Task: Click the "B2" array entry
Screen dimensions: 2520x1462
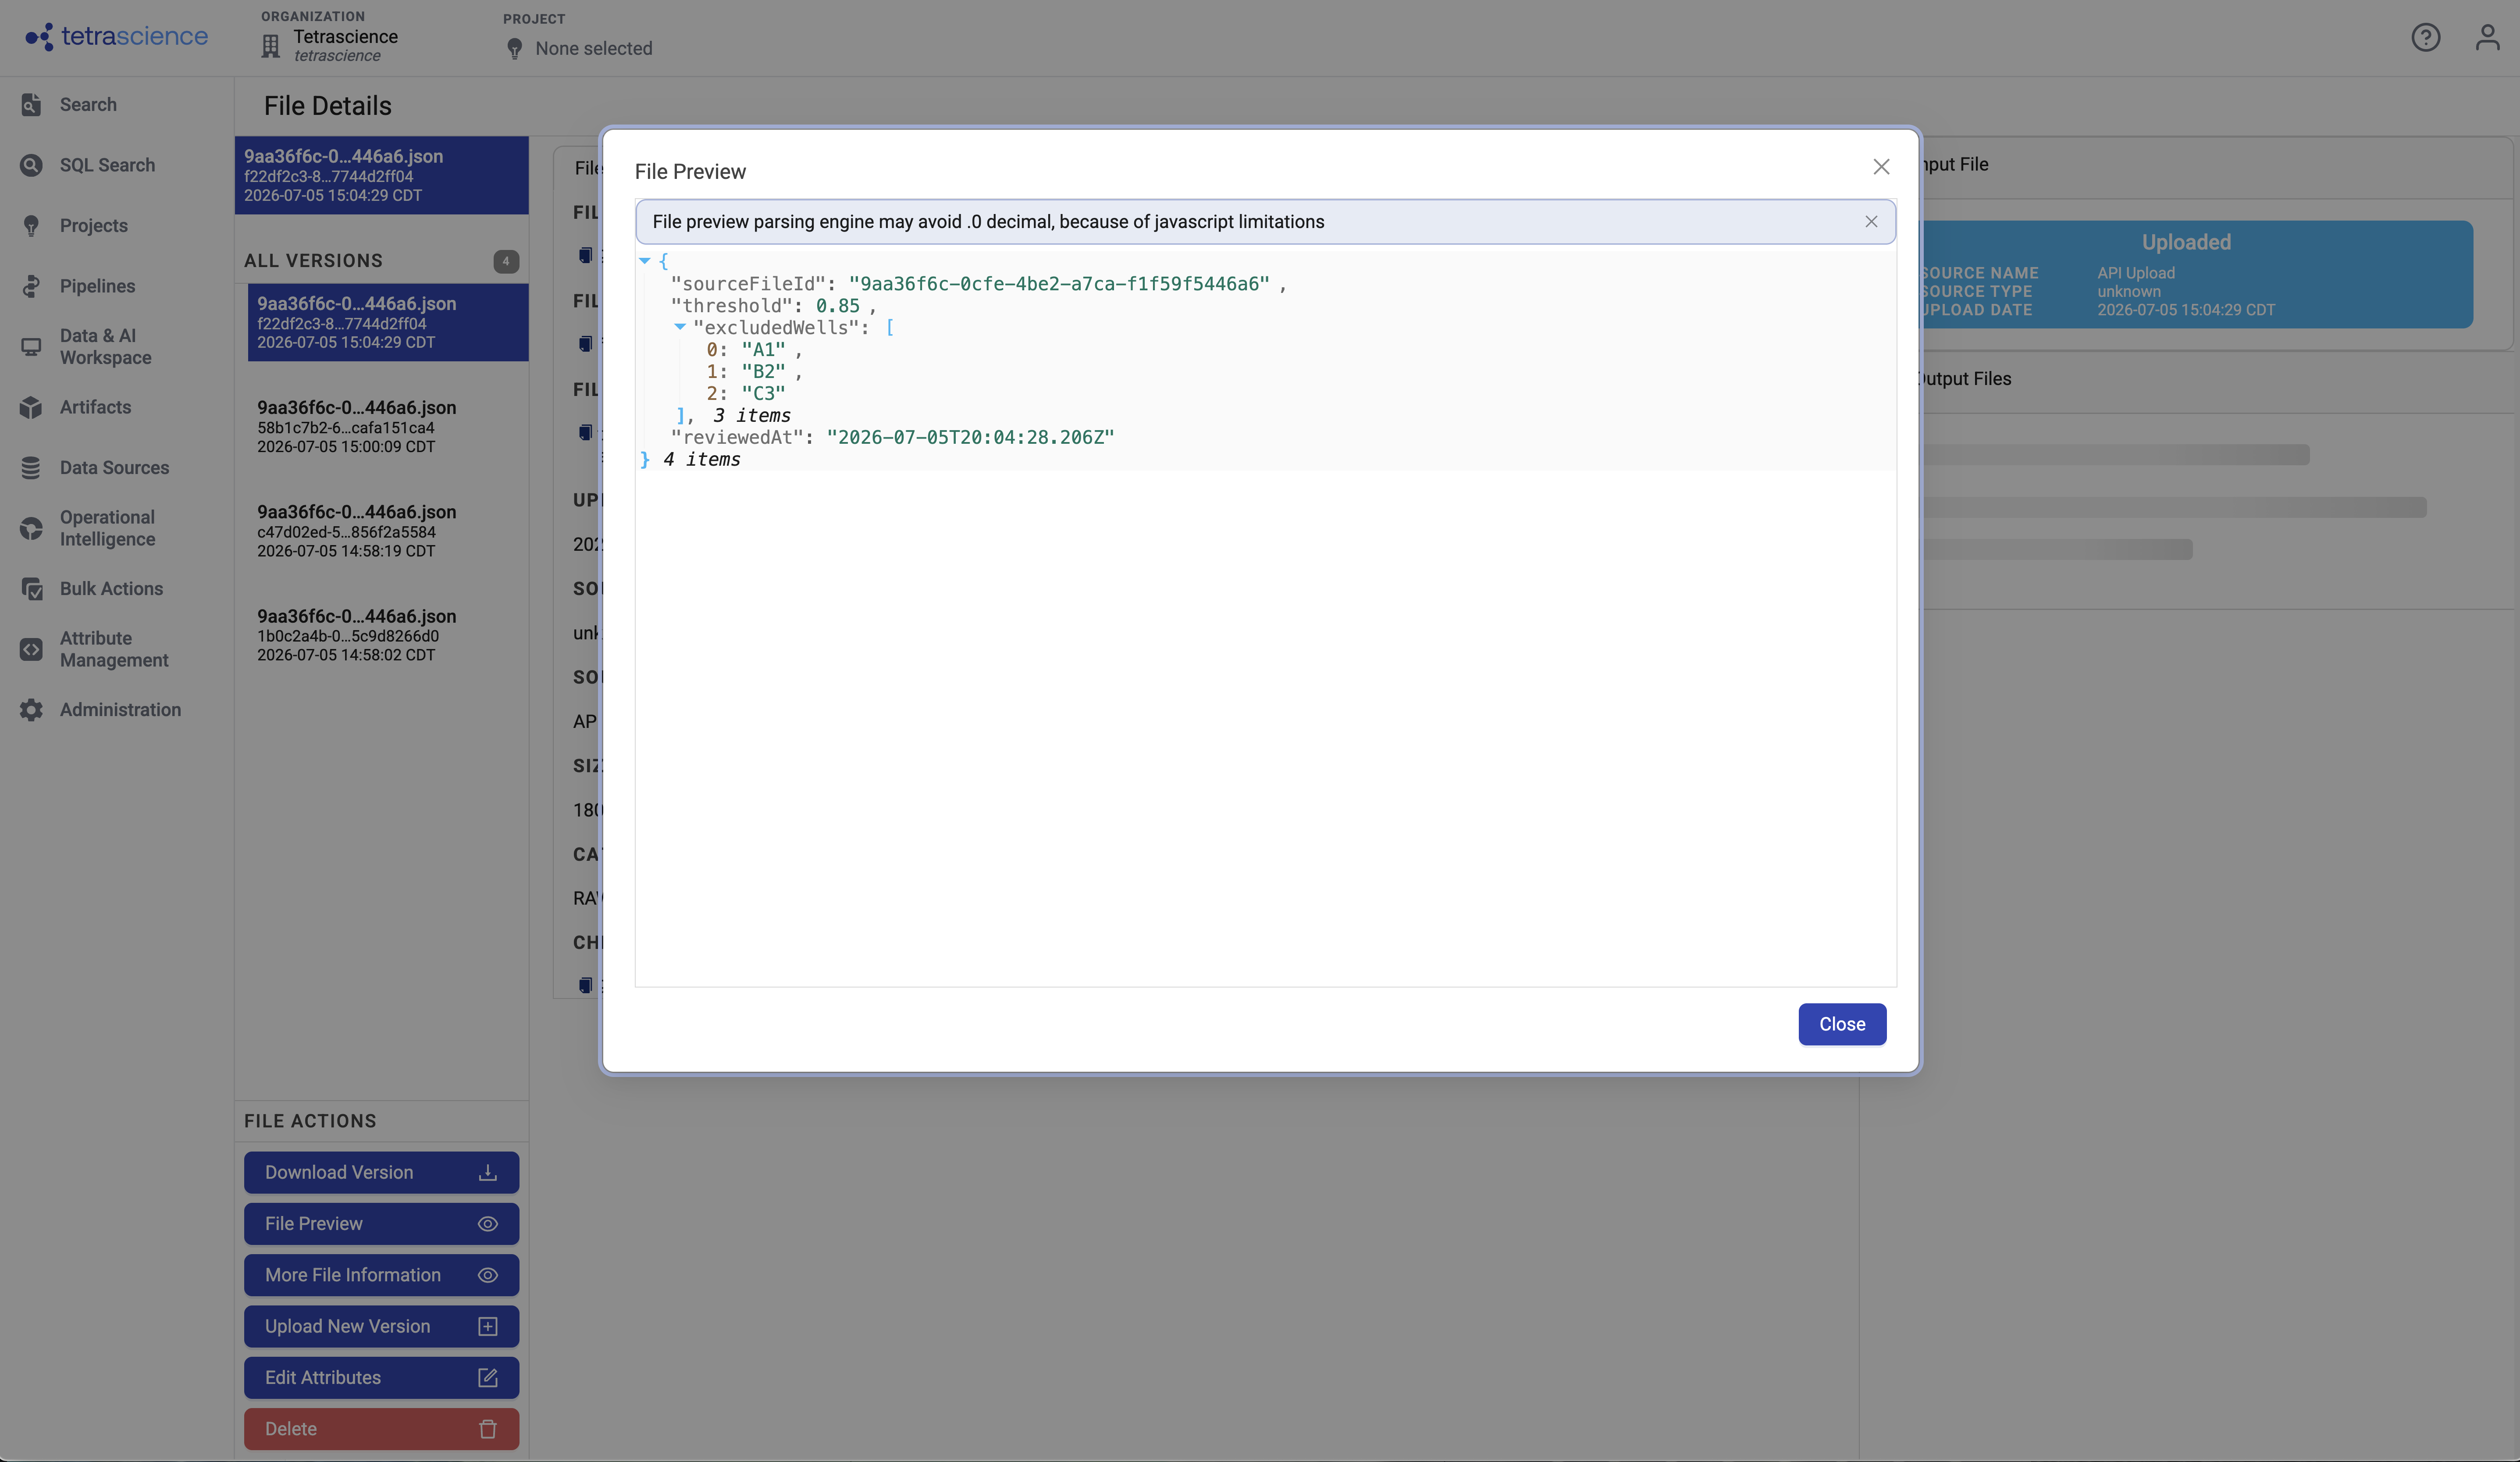Action: tap(763, 372)
